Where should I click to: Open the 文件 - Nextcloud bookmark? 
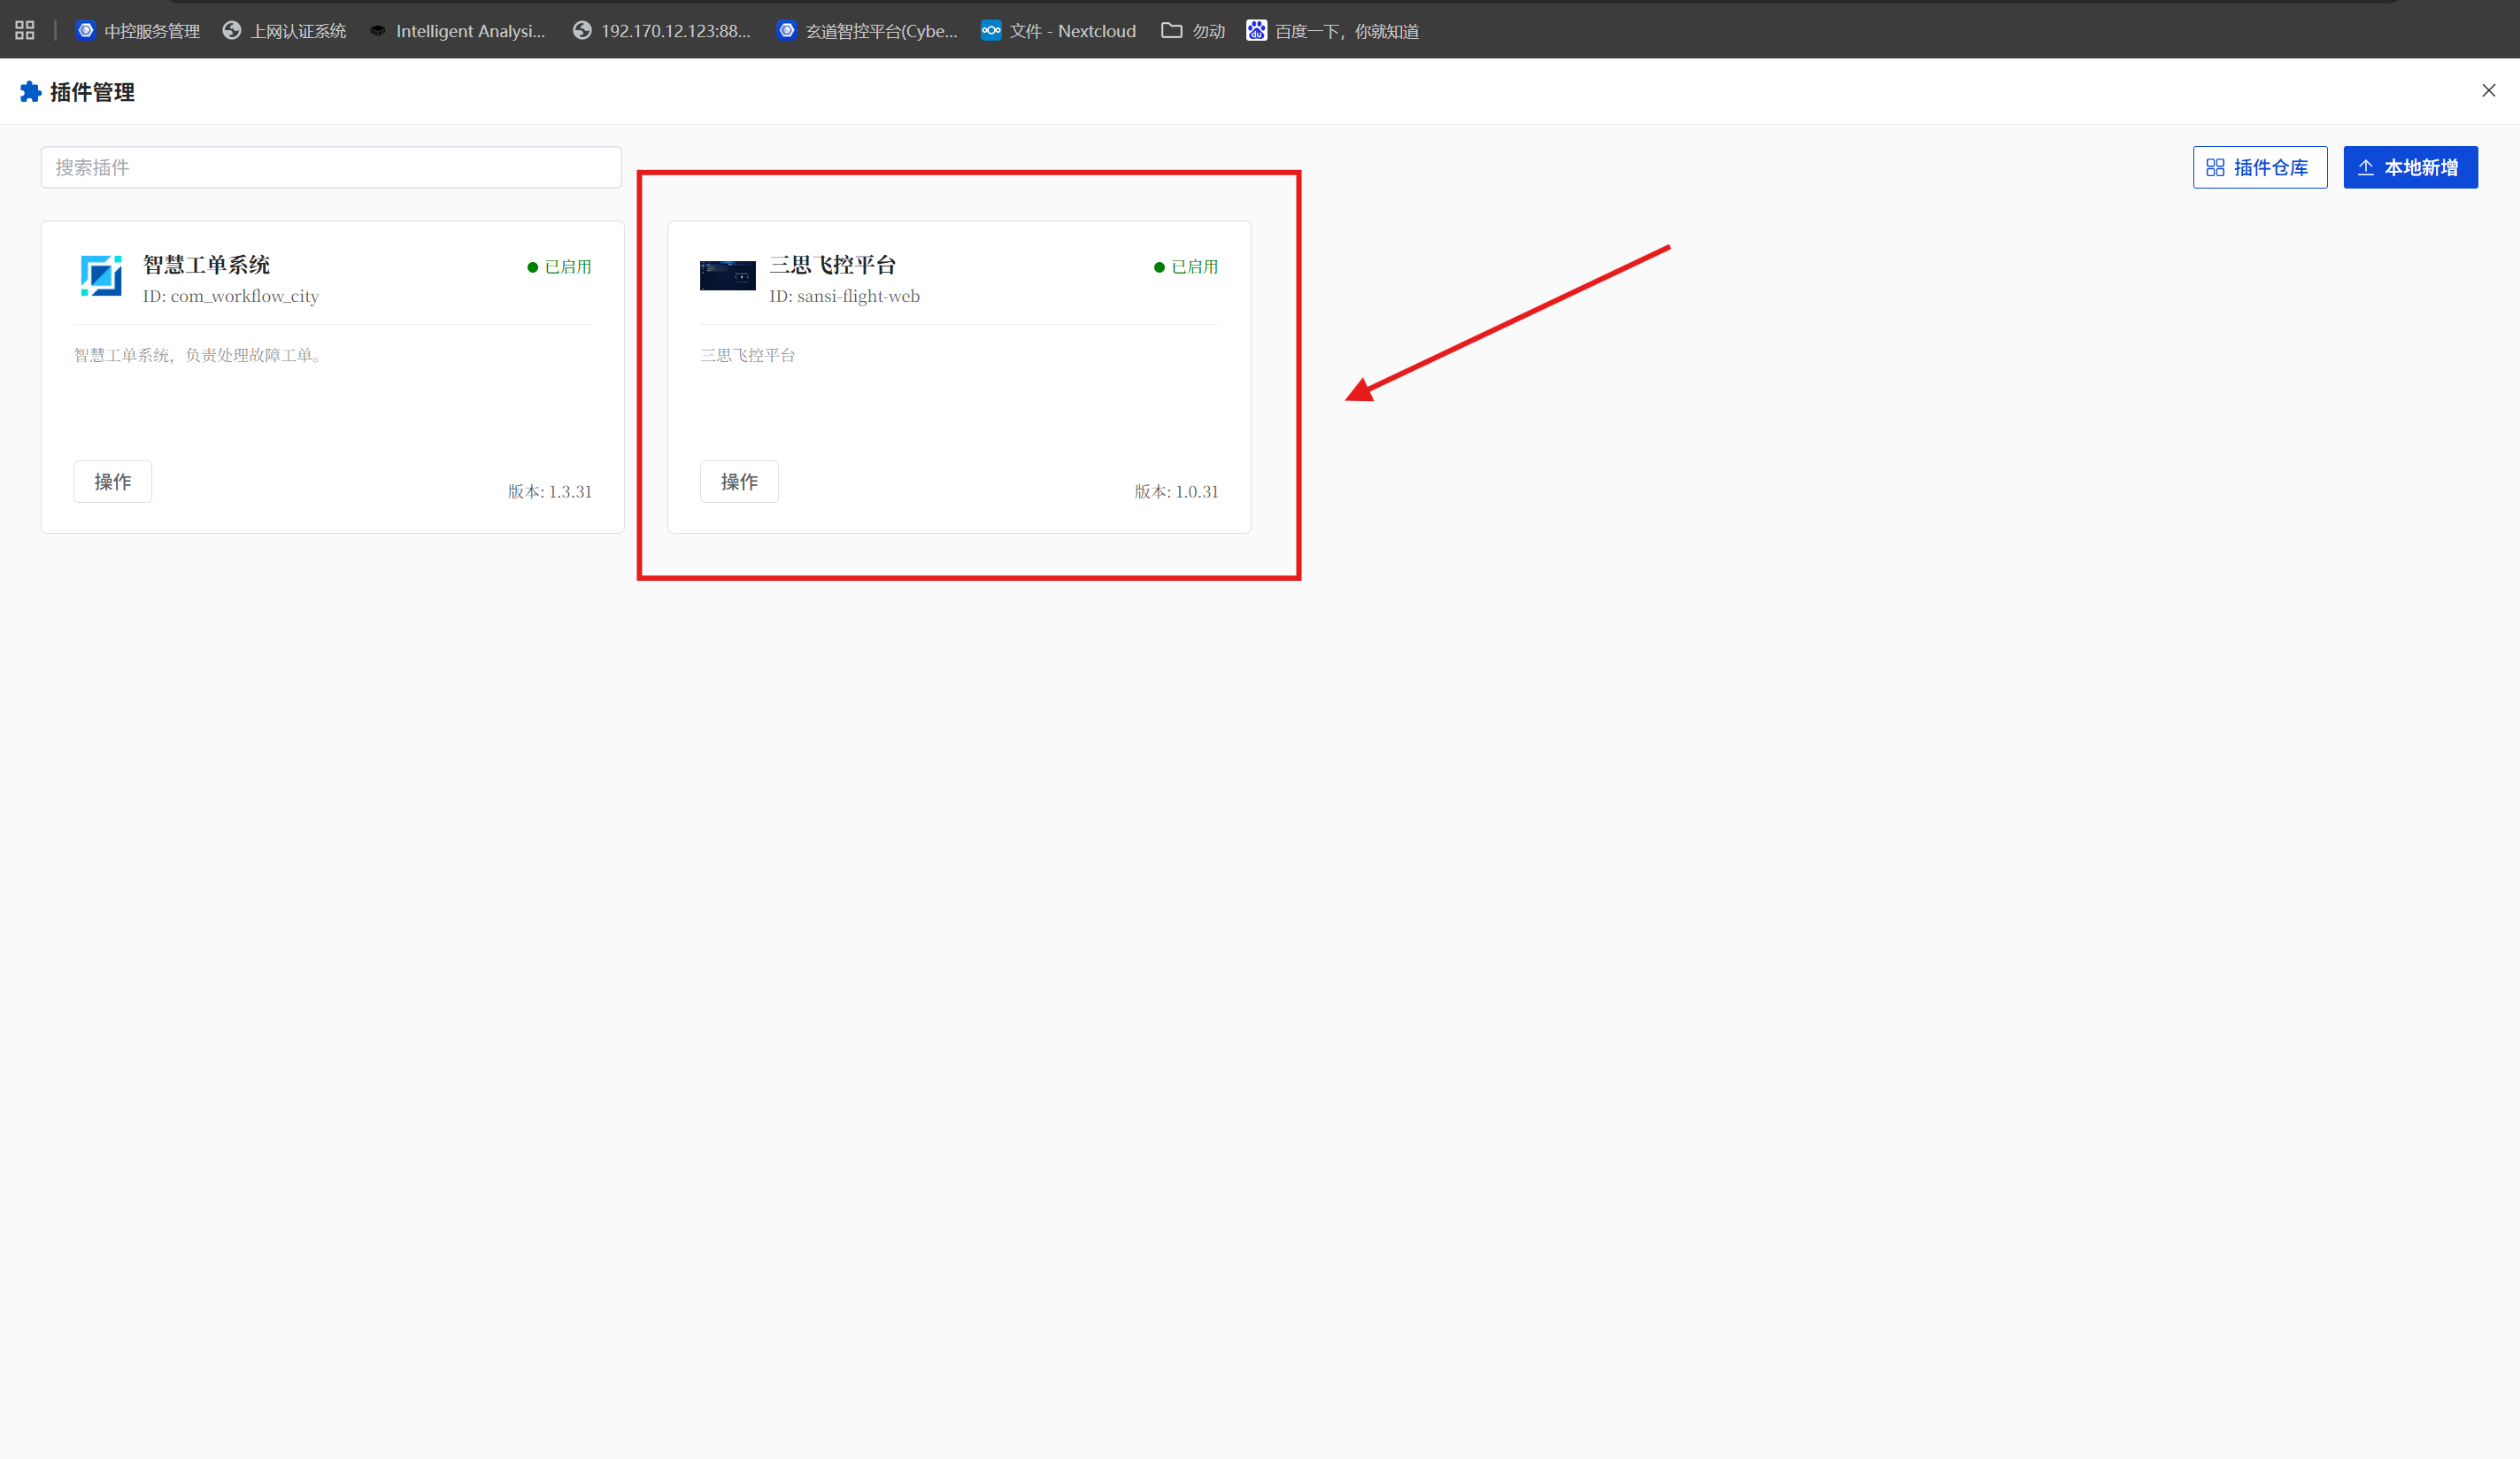click(1059, 31)
